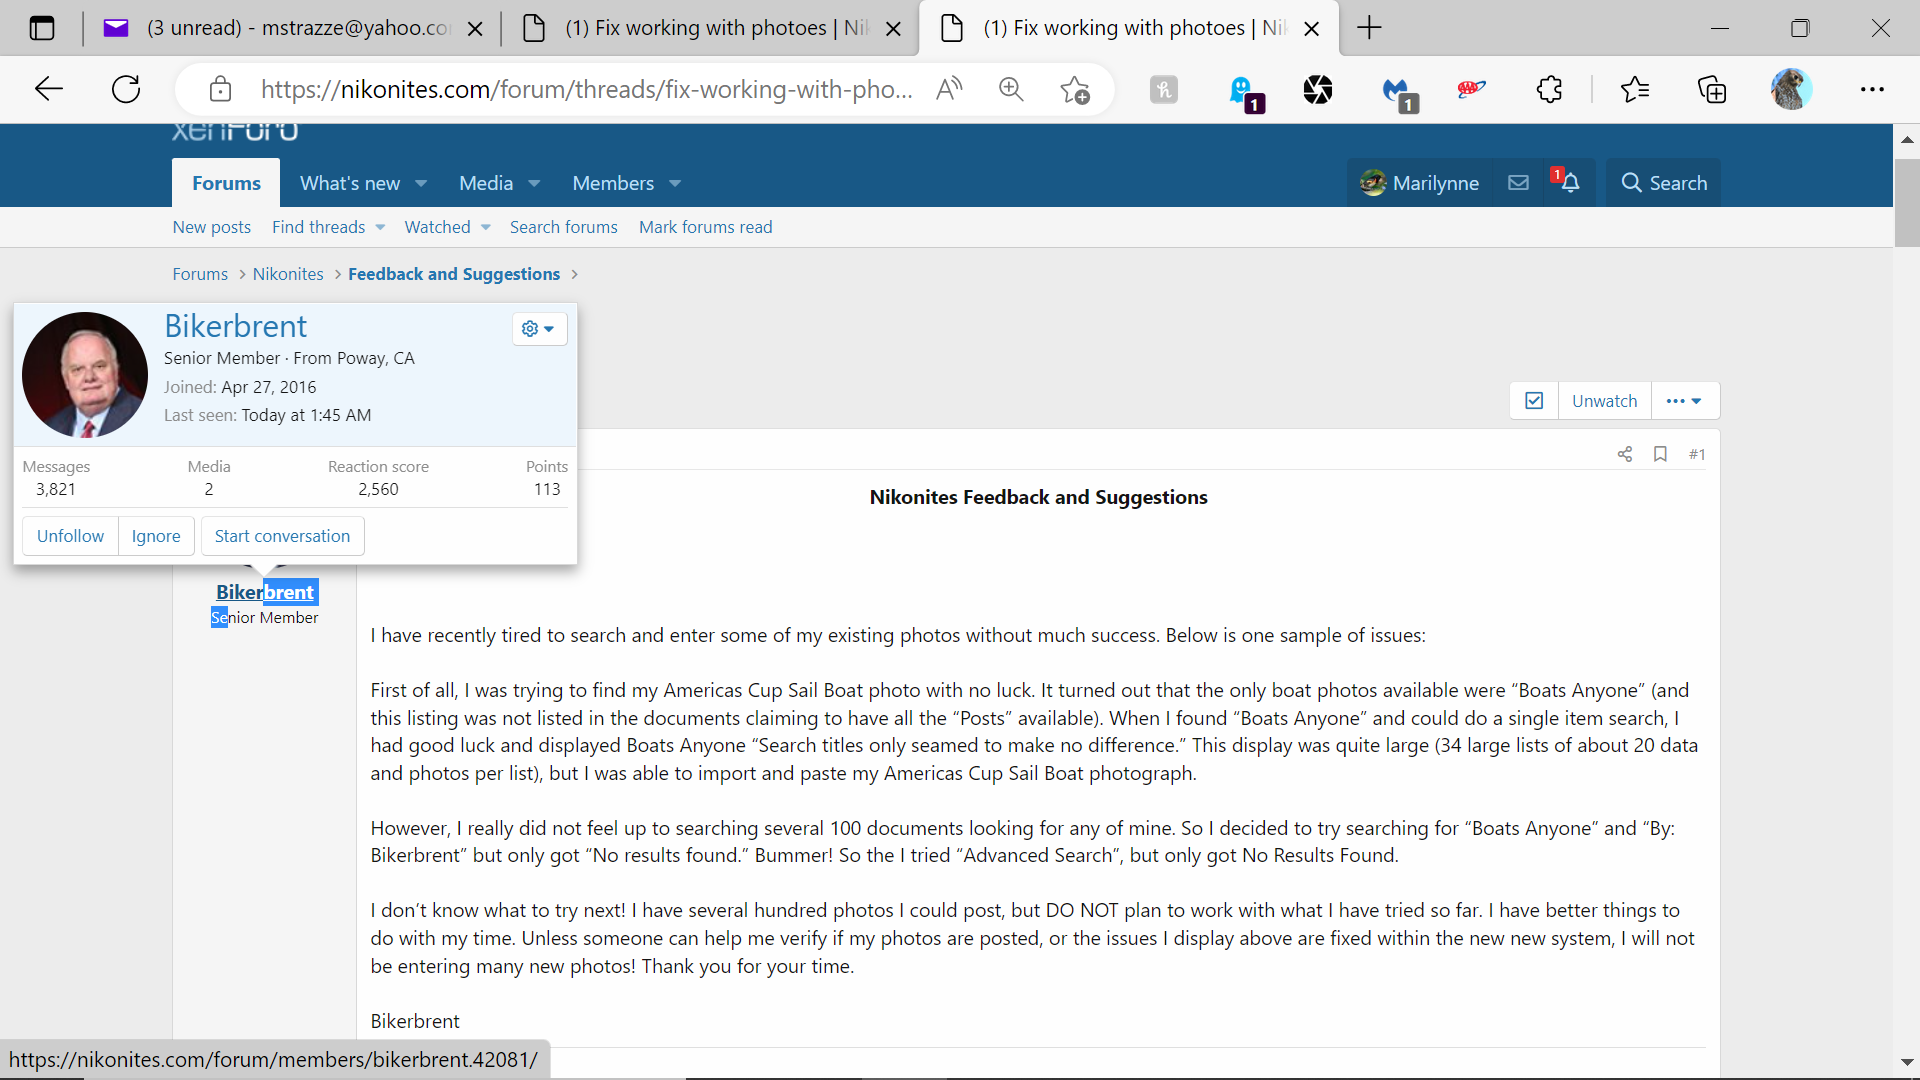
Task: Open the browser Extensions puzzle icon
Action: click(x=1549, y=90)
